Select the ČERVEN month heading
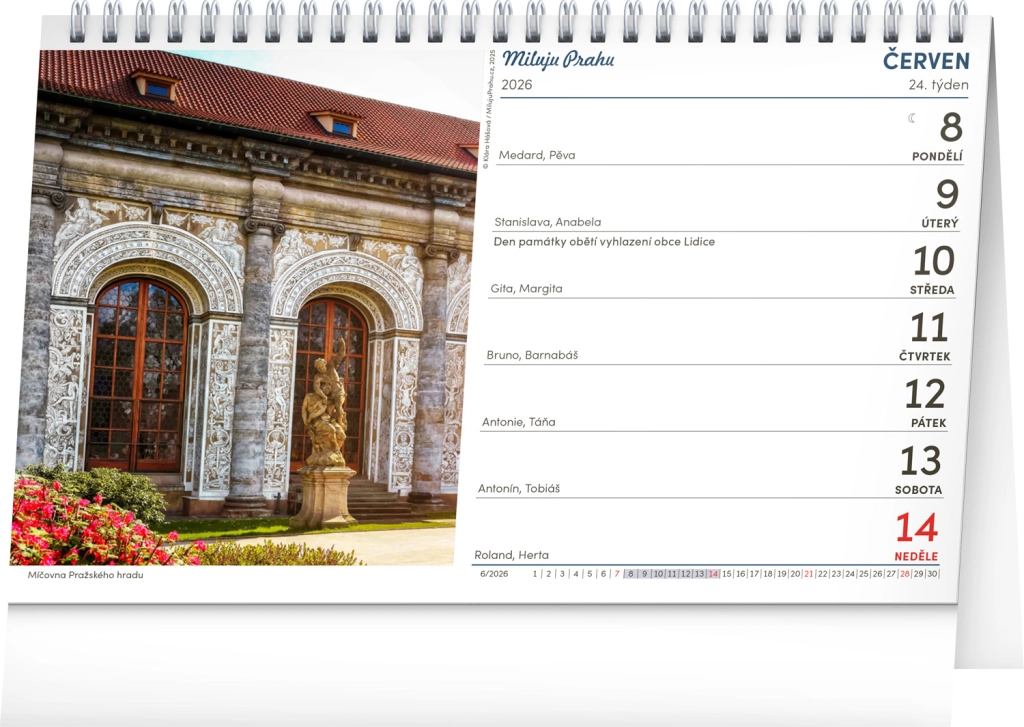 coord(926,60)
